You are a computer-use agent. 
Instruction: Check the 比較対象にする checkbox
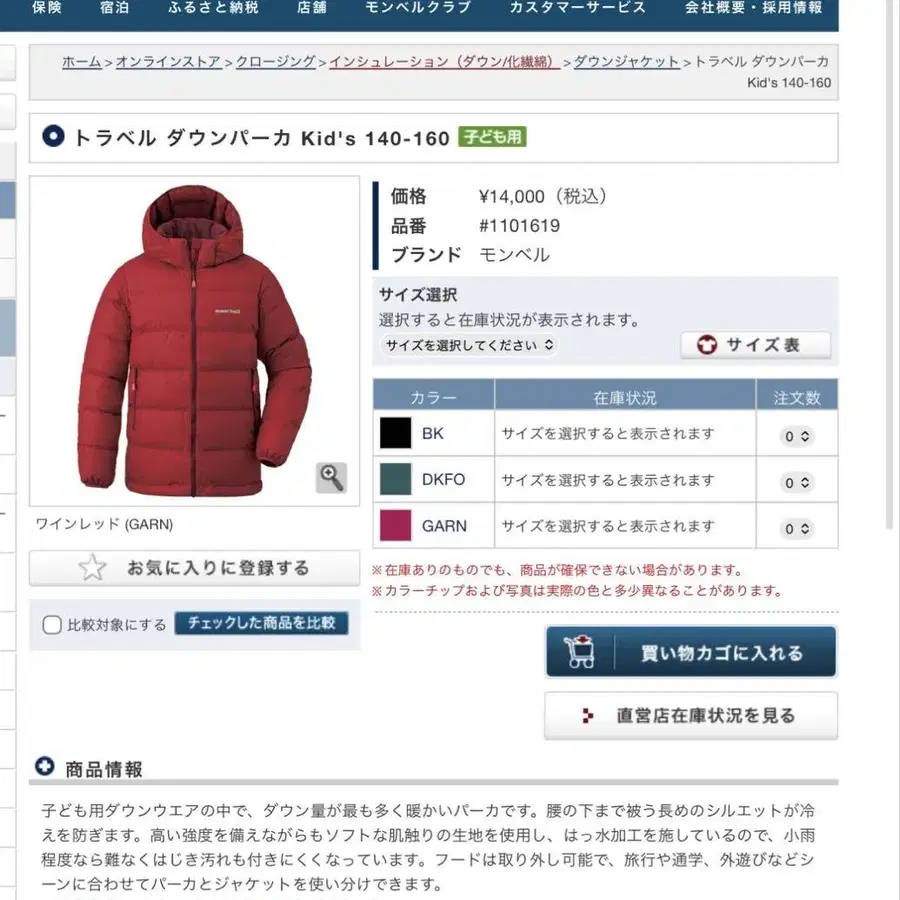(52, 624)
